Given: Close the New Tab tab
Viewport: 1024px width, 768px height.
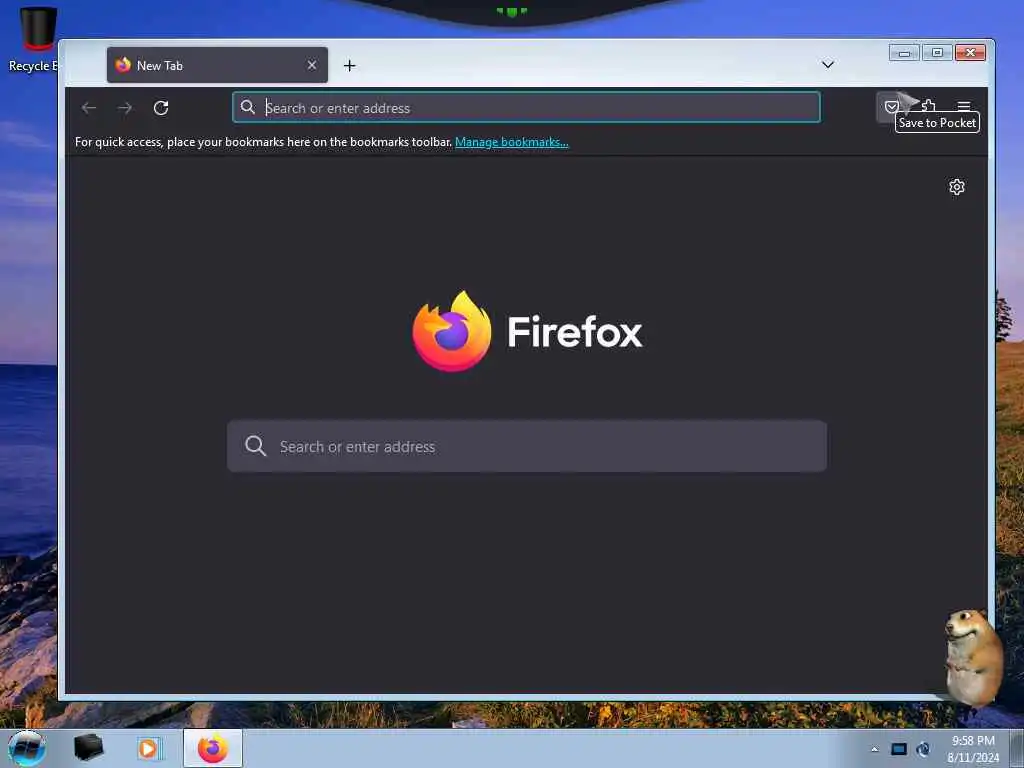Looking at the screenshot, I should [312, 65].
